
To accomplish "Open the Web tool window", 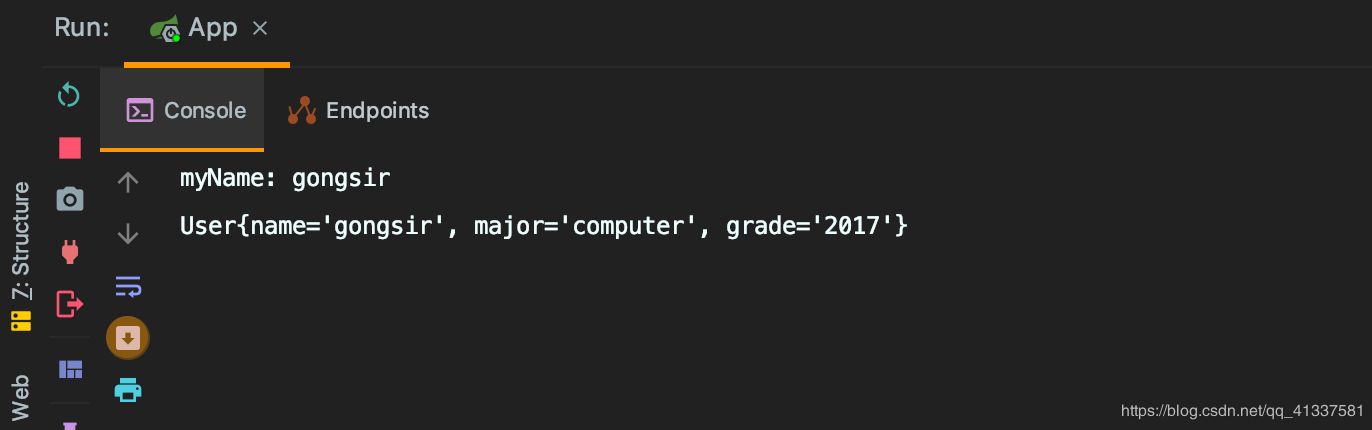I will coord(20,396).
